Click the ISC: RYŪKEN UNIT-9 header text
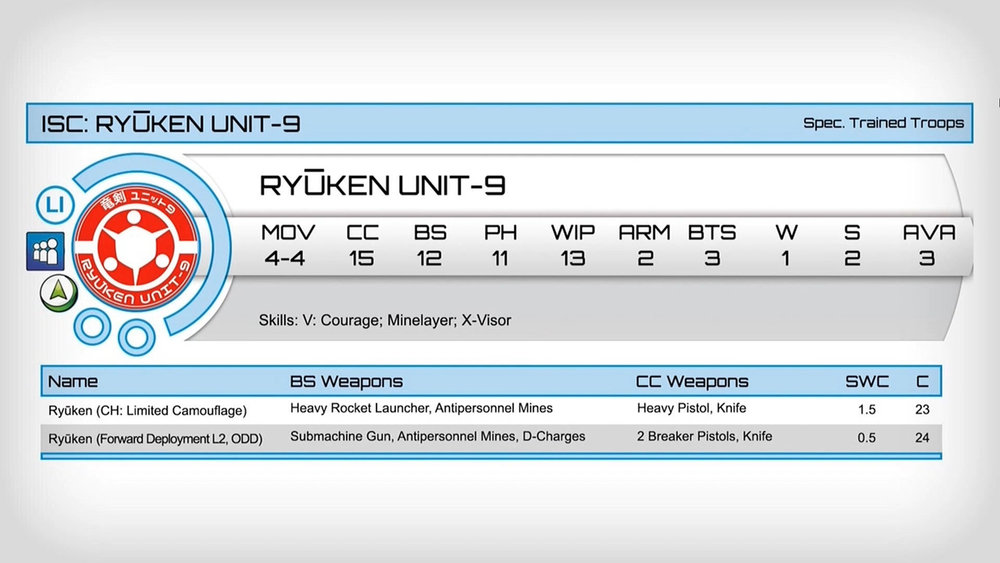 coord(171,124)
